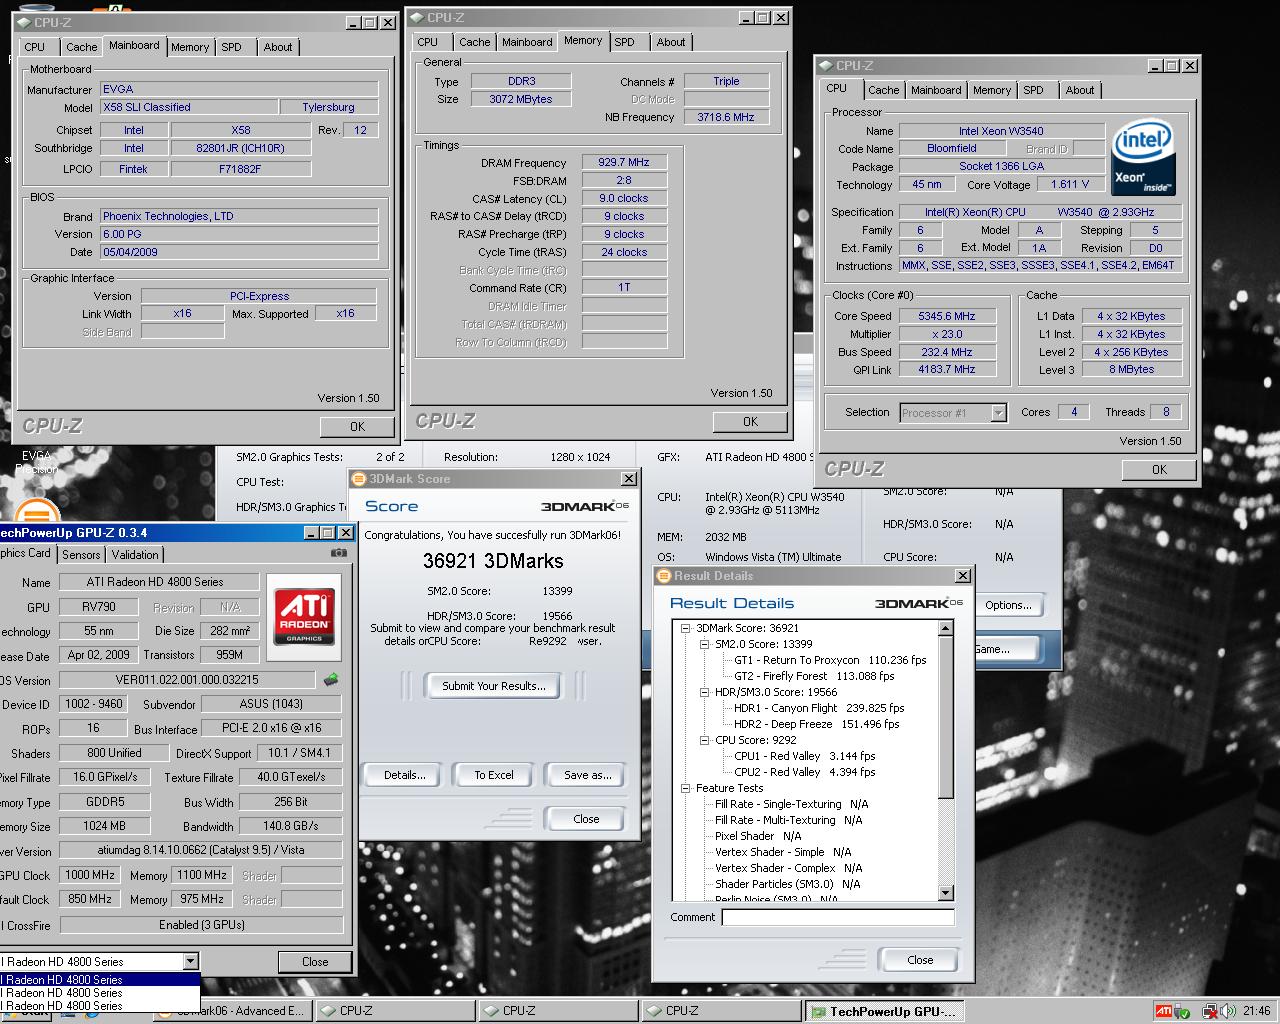Click Save as... button
Screen dimensions: 1280x1024
pyautogui.click(x=587, y=775)
